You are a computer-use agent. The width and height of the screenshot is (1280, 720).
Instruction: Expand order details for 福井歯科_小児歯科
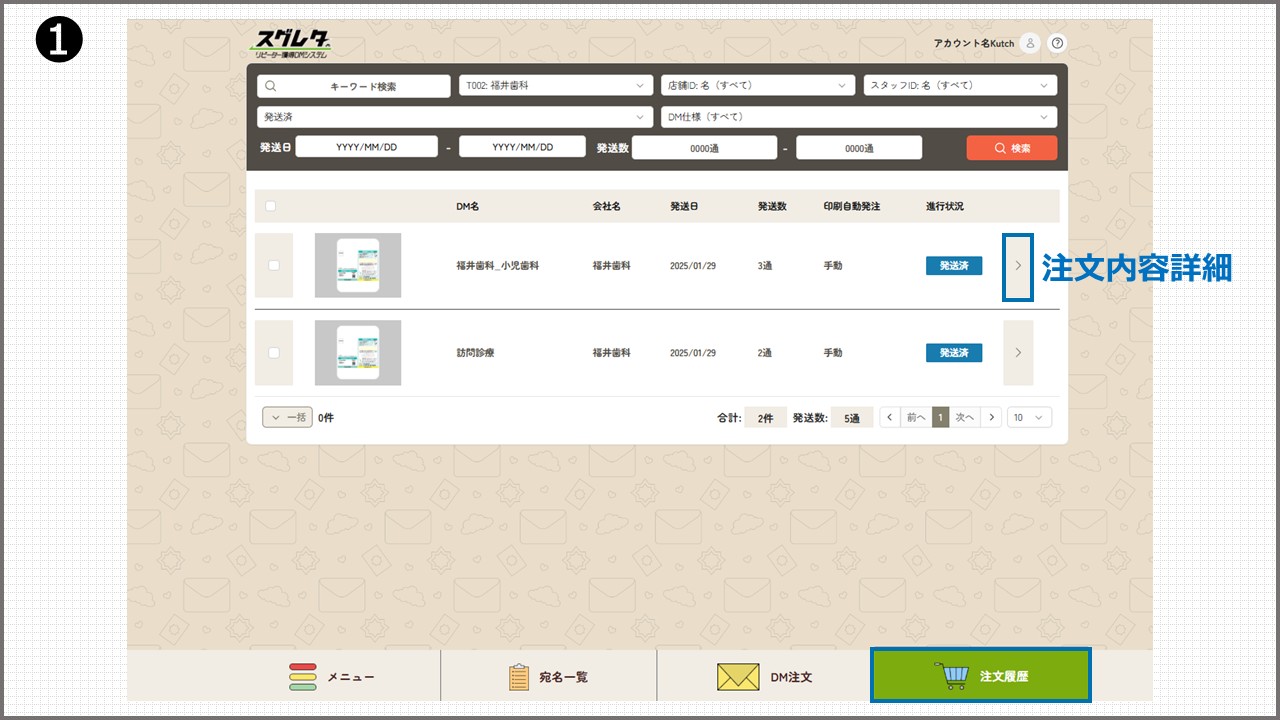1018,266
